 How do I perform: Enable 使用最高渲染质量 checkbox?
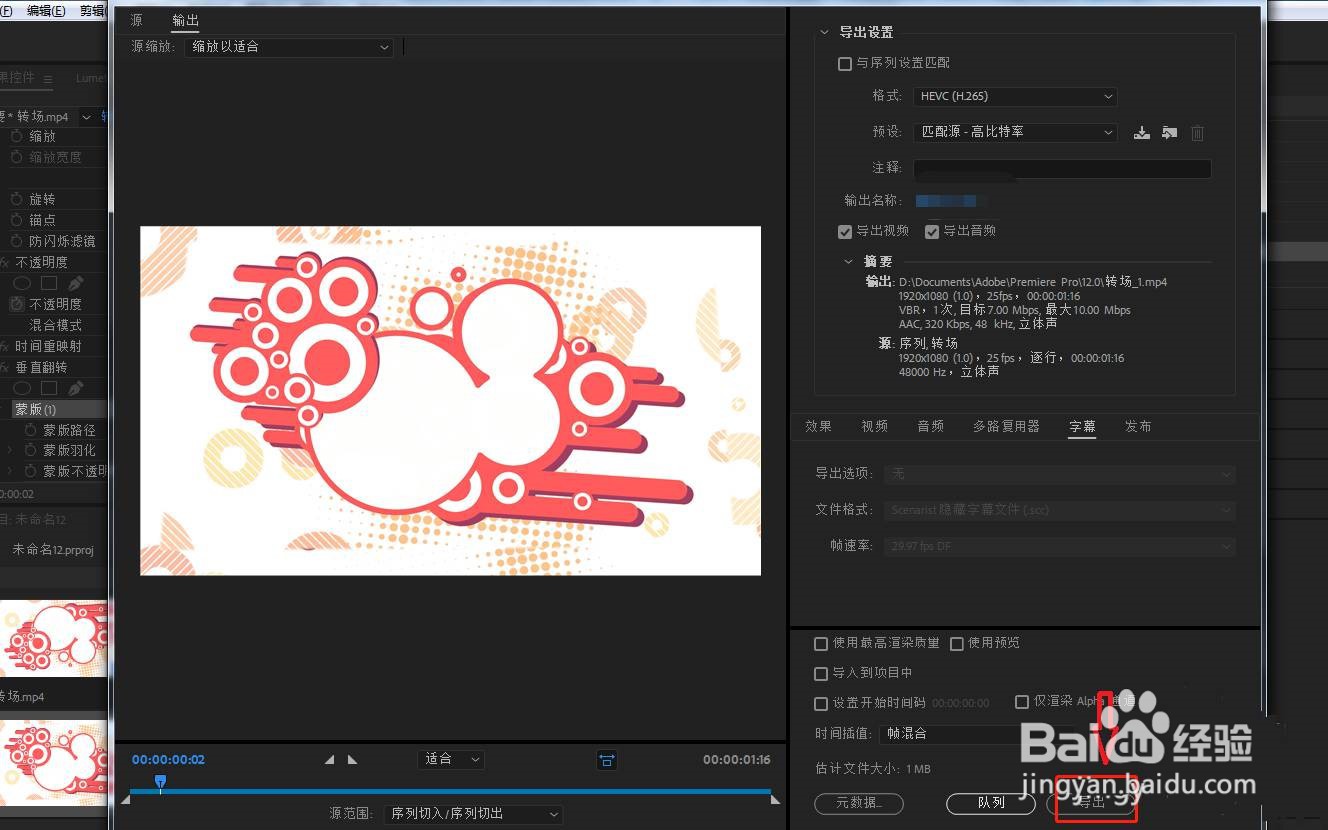point(821,644)
